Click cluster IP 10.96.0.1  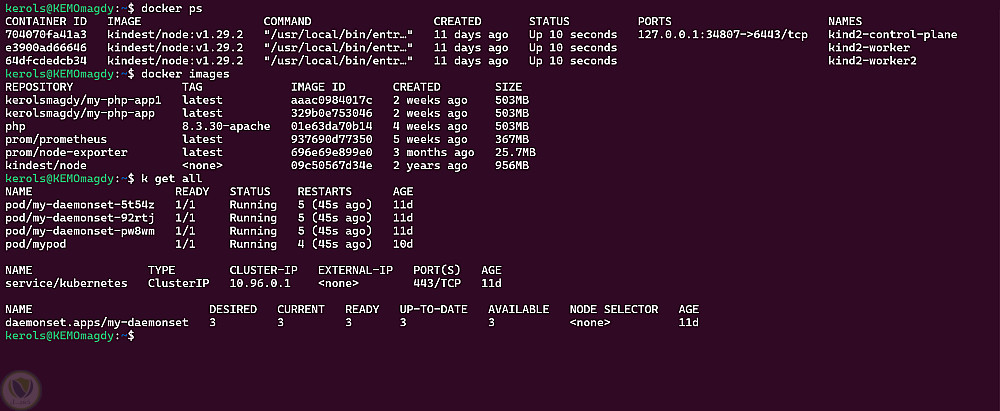point(260,283)
